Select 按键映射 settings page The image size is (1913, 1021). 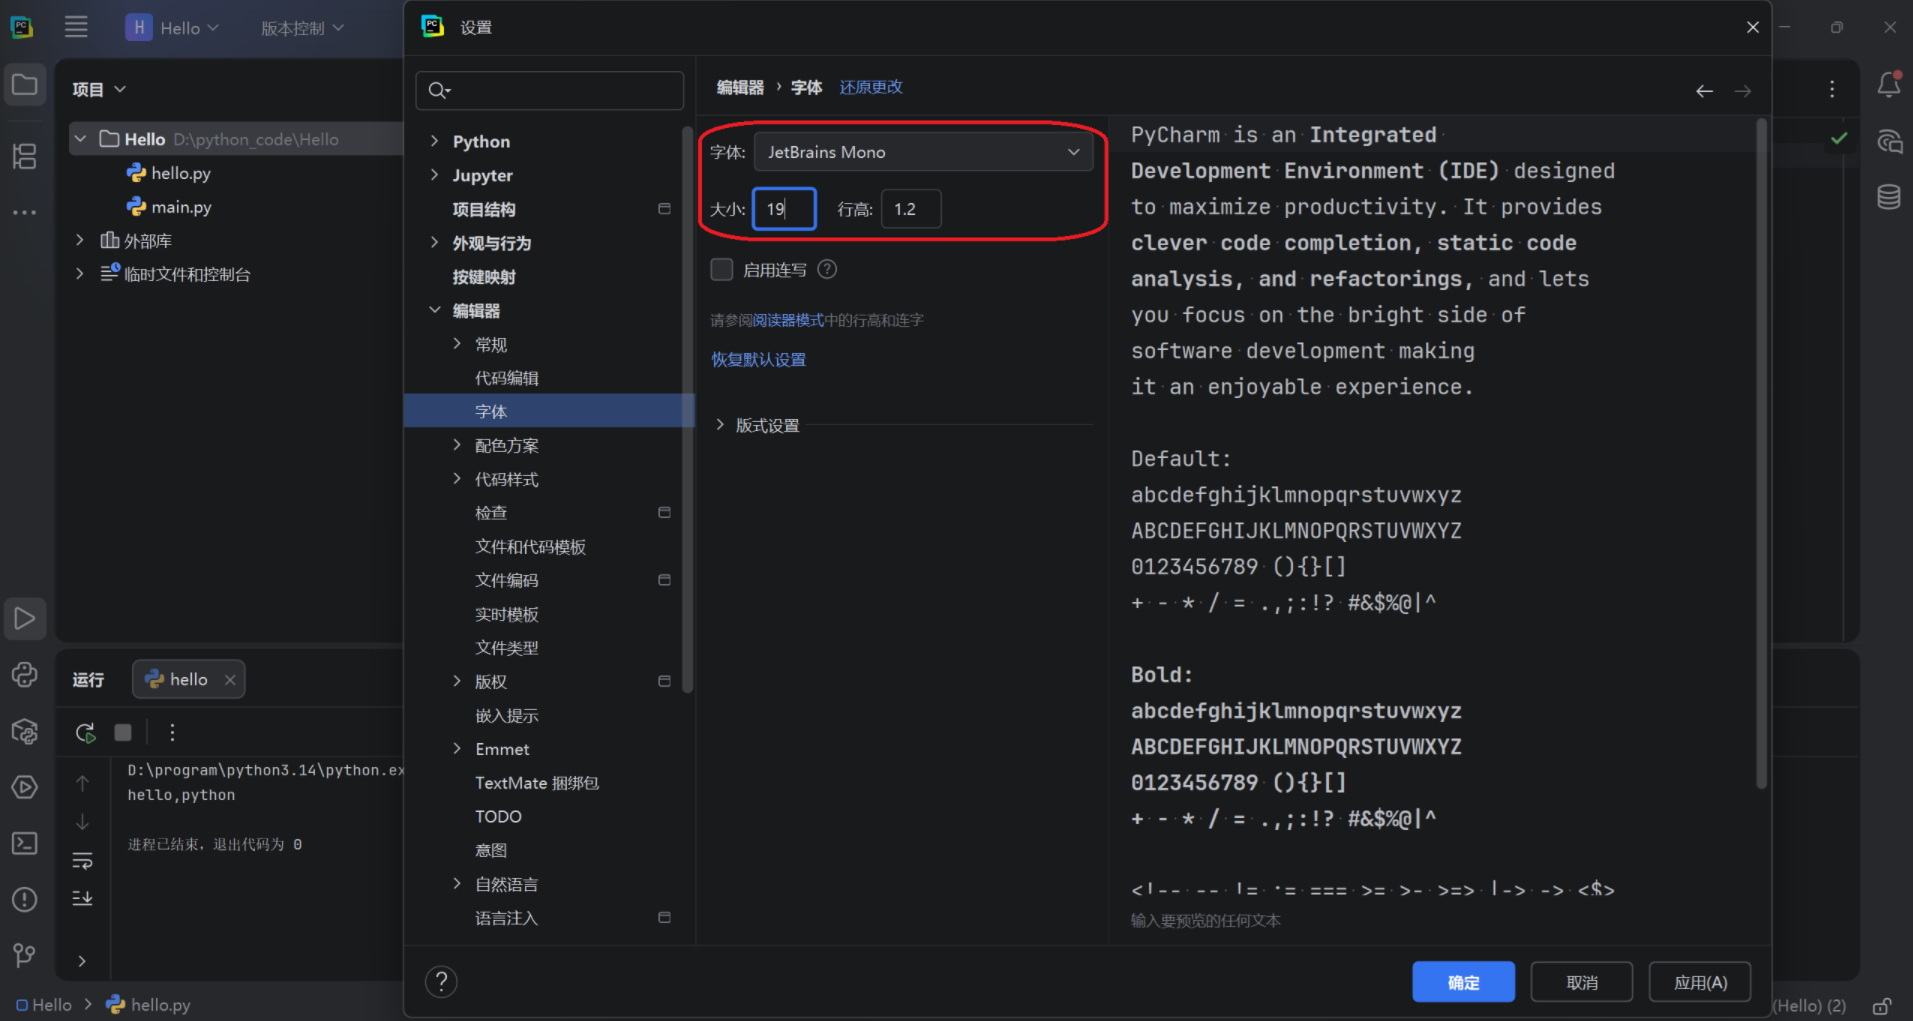point(484,277)
